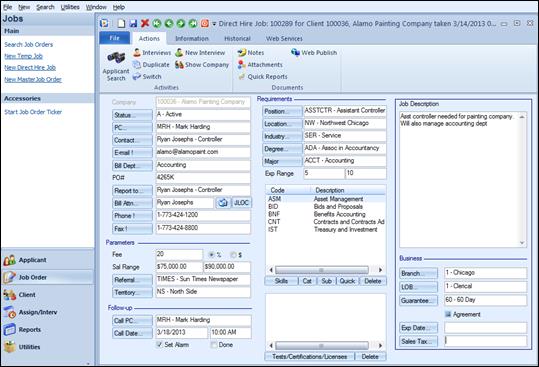Click the application logo icon in title bar

[x=104, y=23]
